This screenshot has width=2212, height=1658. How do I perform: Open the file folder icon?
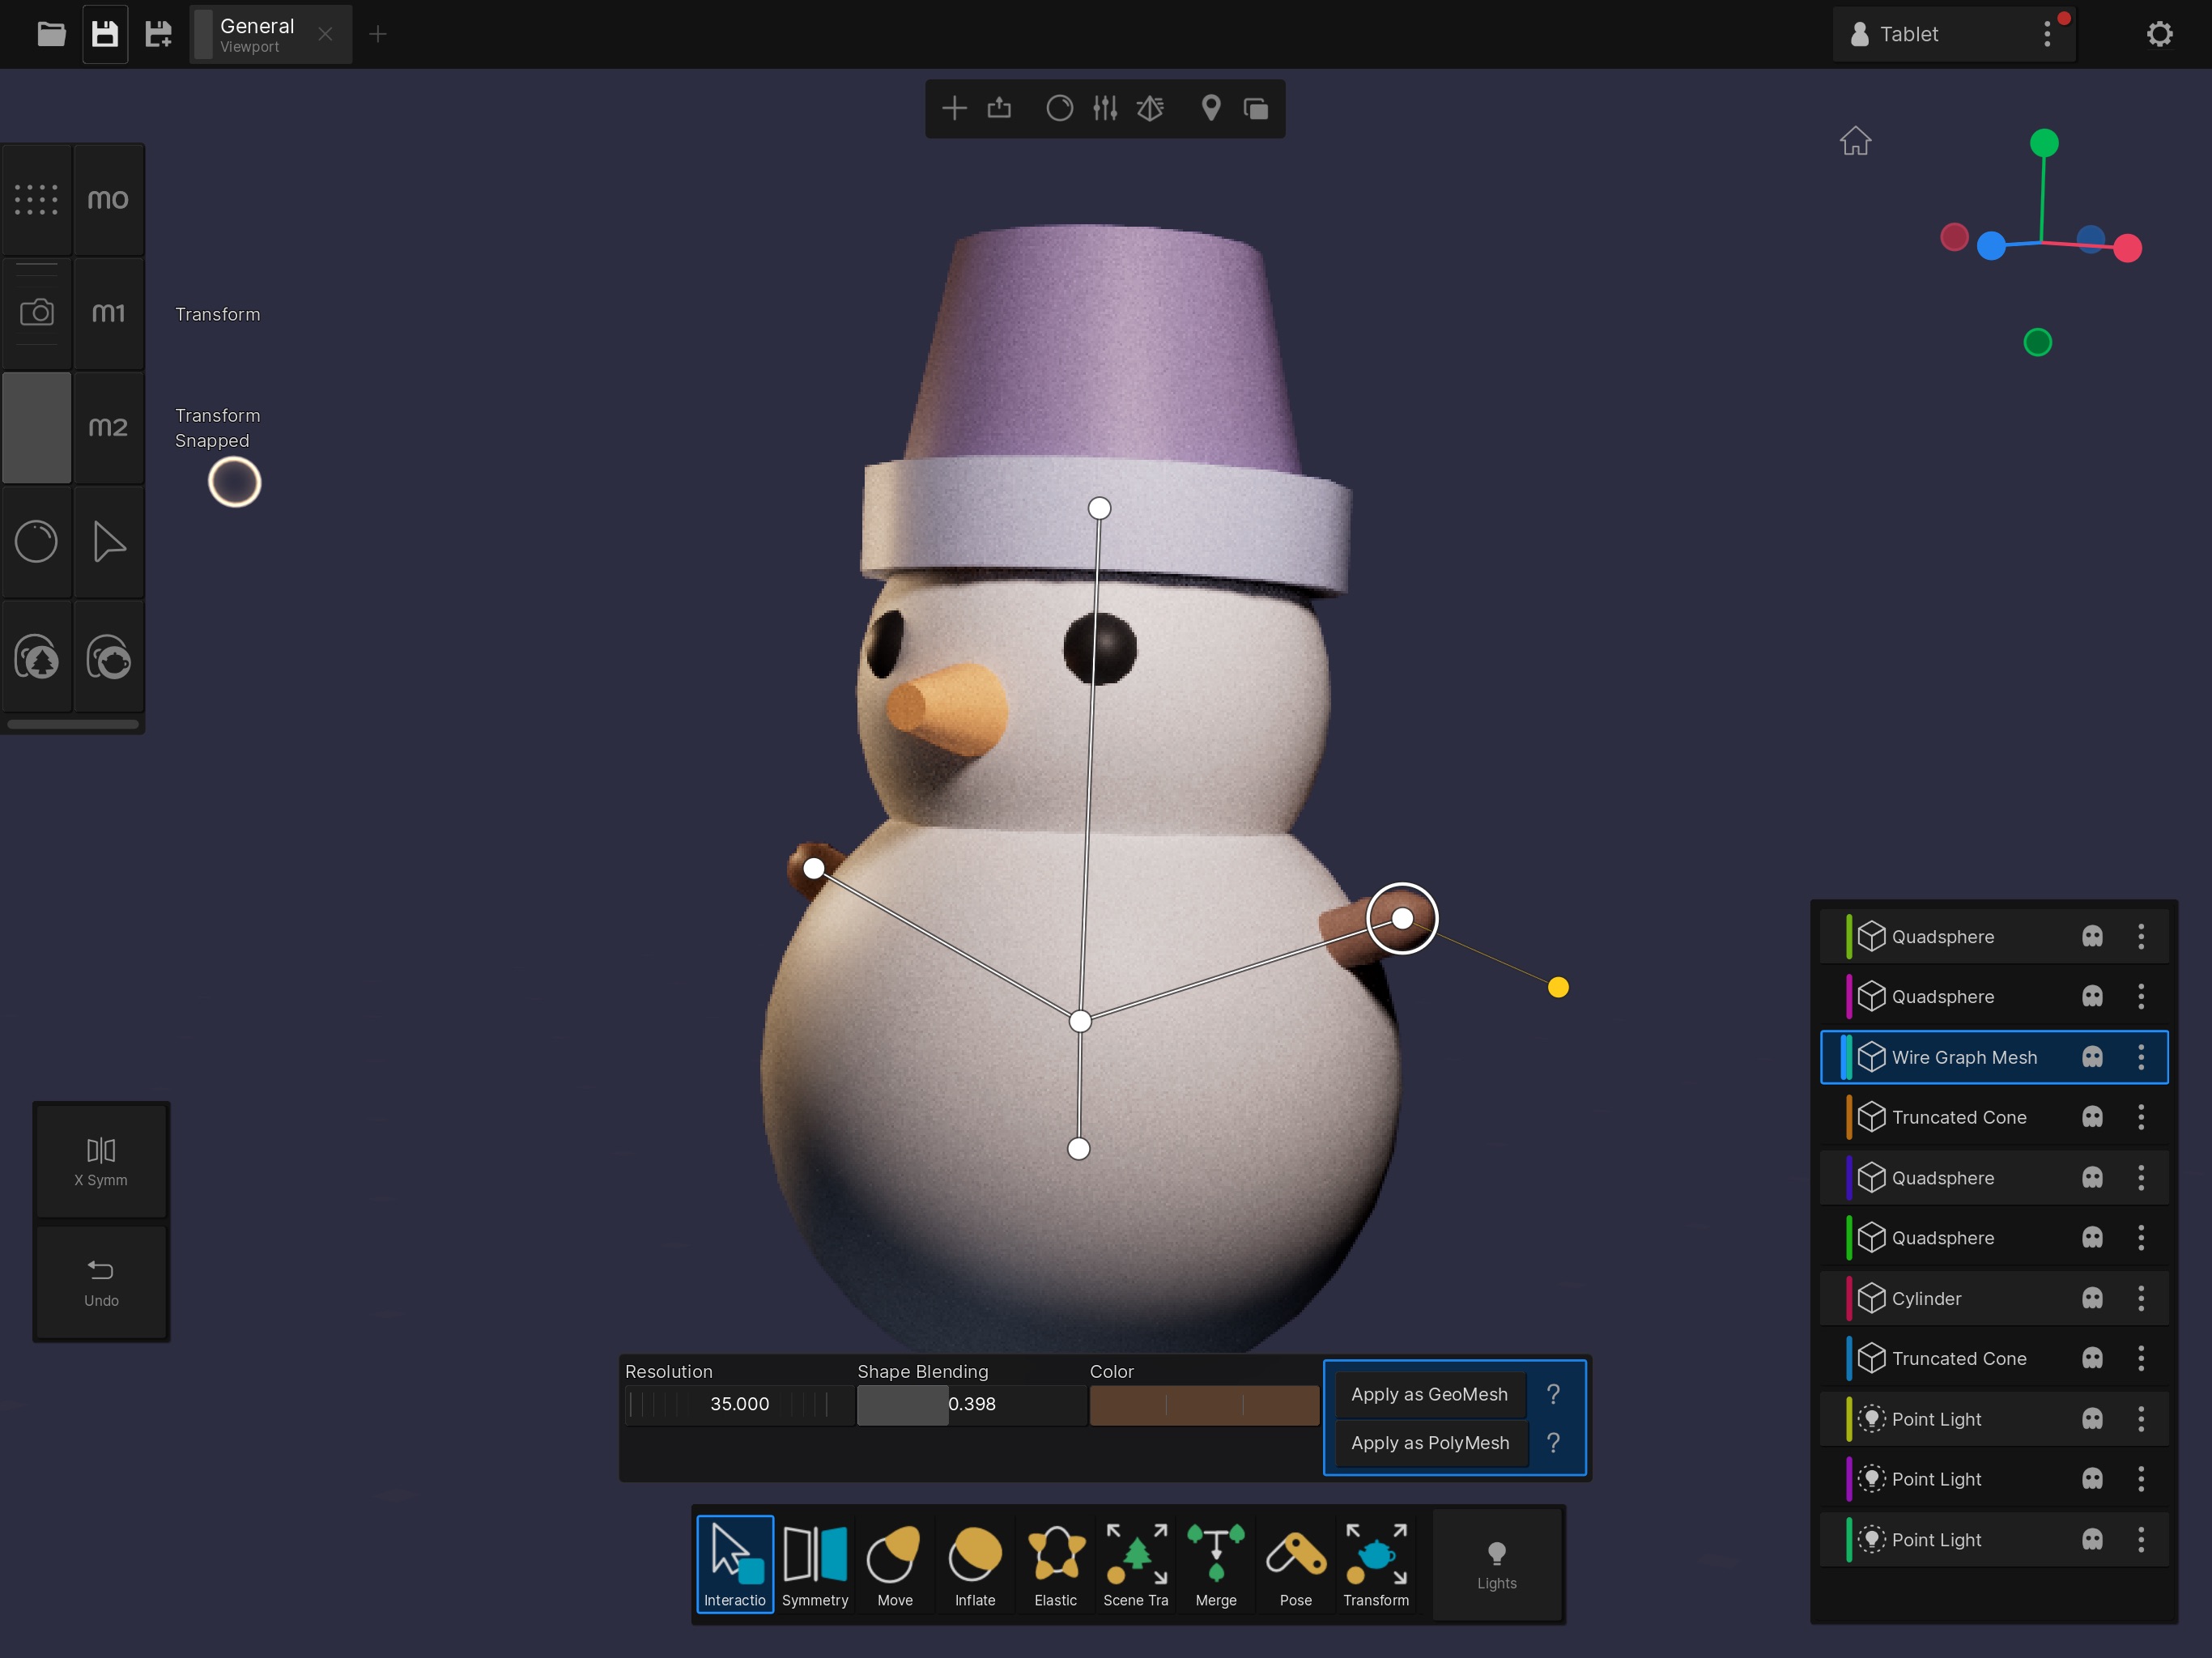pyautogui.click(x=51, y=34)
